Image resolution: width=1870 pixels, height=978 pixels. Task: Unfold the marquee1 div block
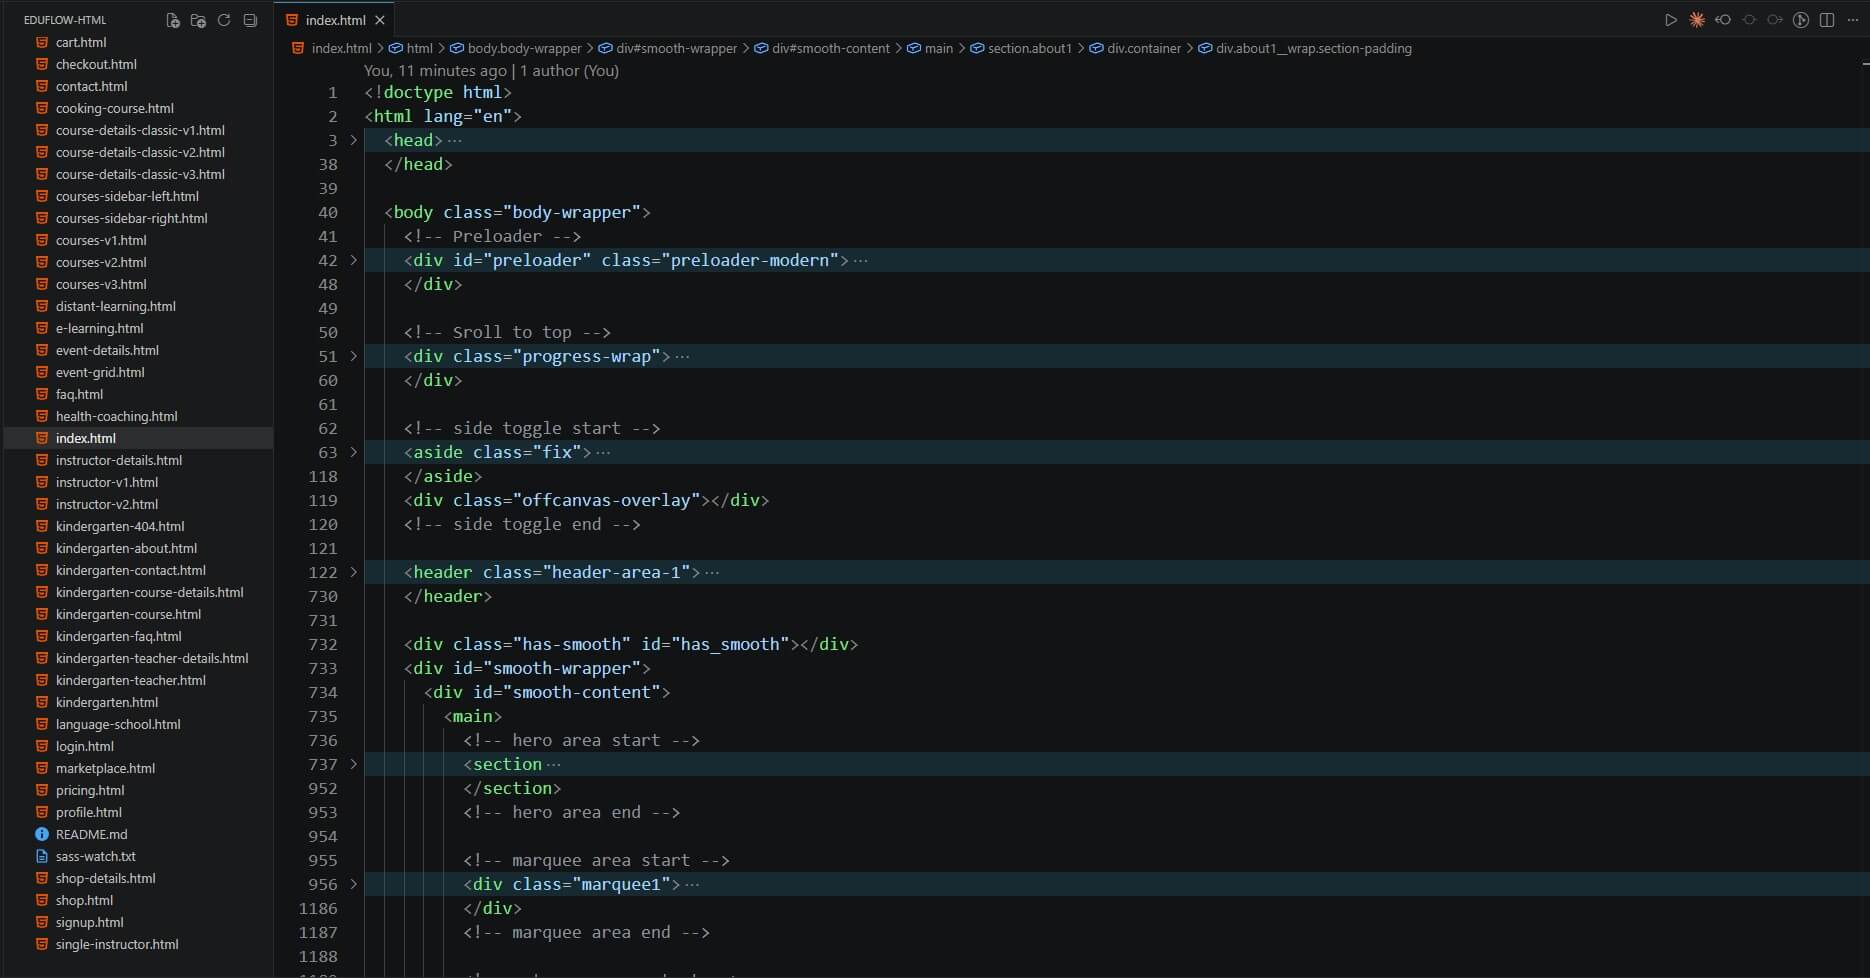[x=353, y=884]
